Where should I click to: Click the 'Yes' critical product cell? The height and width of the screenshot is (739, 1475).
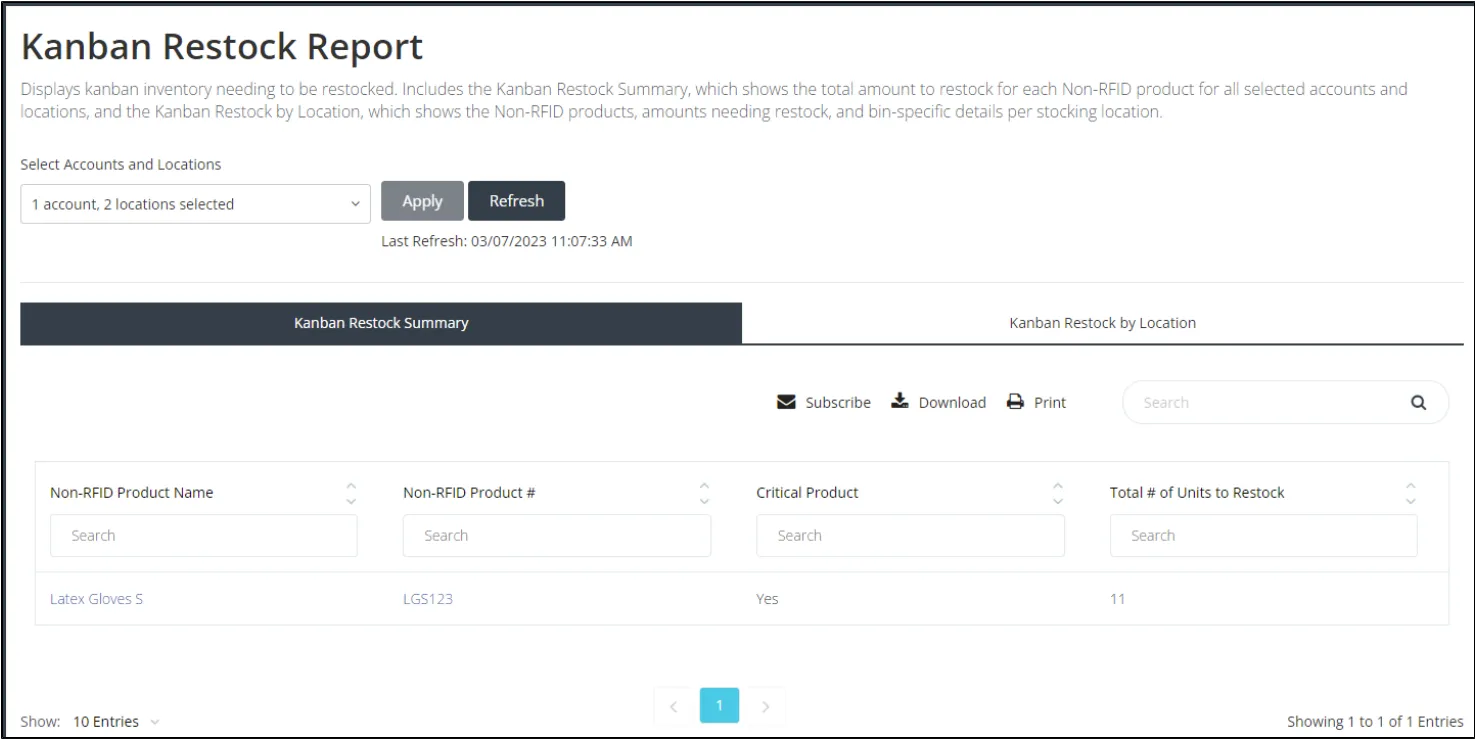click(x=767, y=599)
